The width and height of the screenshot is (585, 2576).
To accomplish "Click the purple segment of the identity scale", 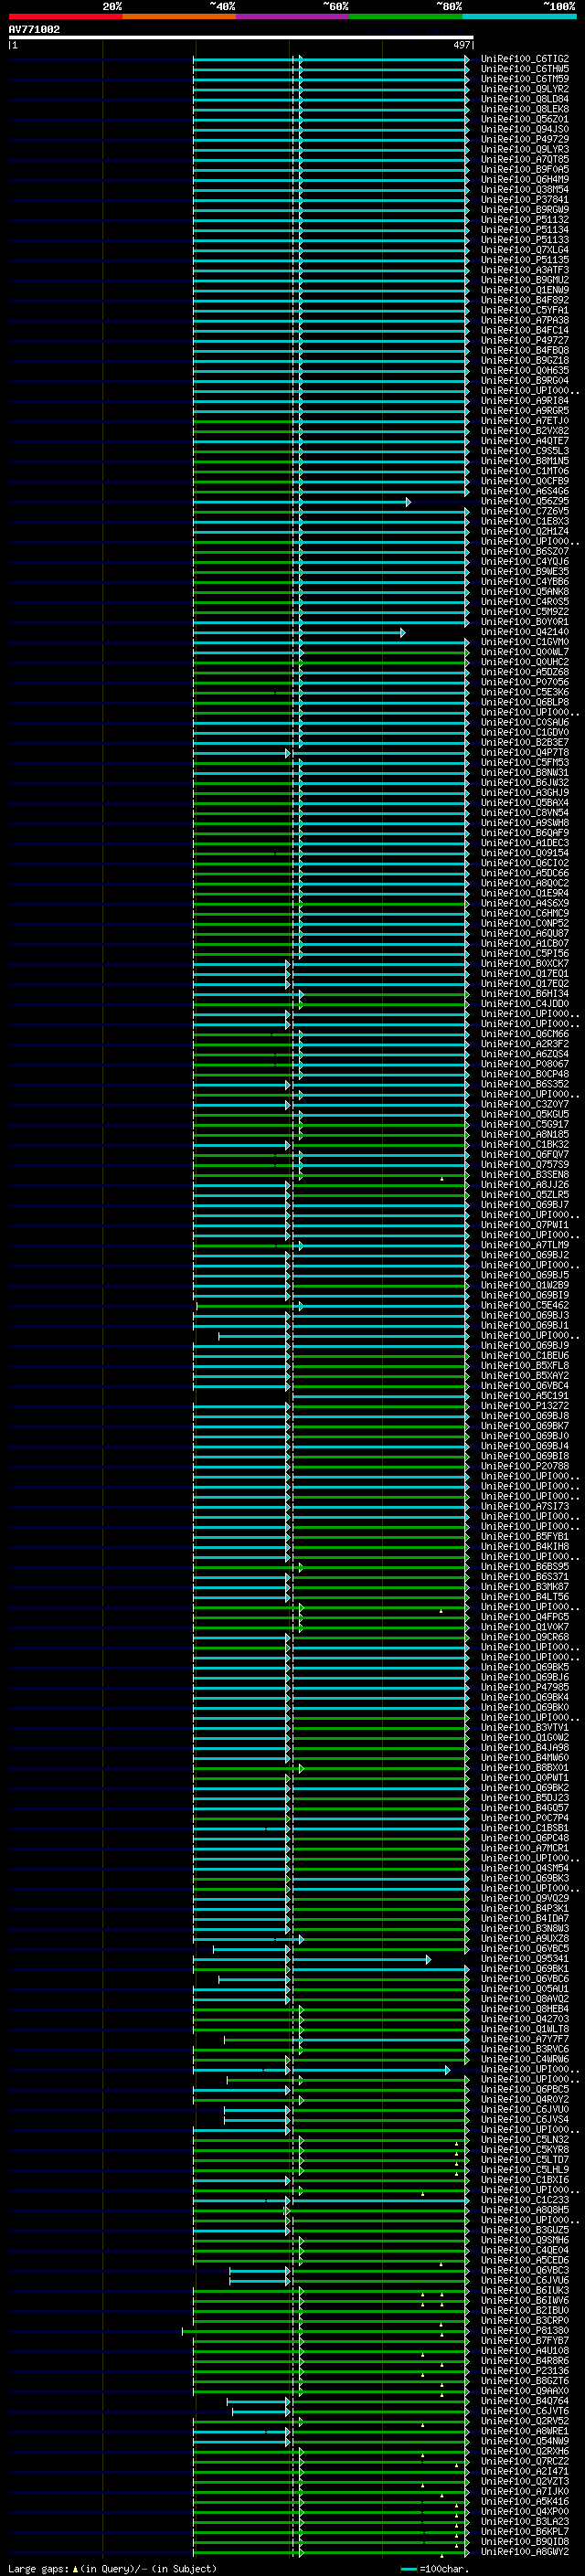I will (292, 16).
